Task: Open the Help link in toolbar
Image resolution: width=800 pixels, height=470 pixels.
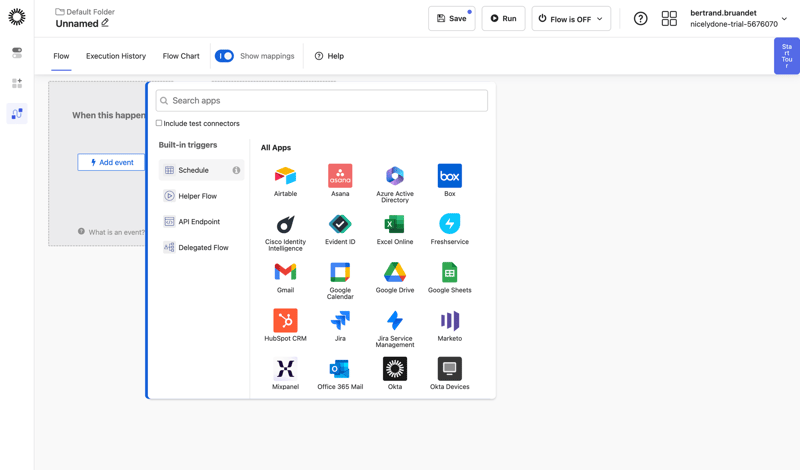Action: (329, 56)
